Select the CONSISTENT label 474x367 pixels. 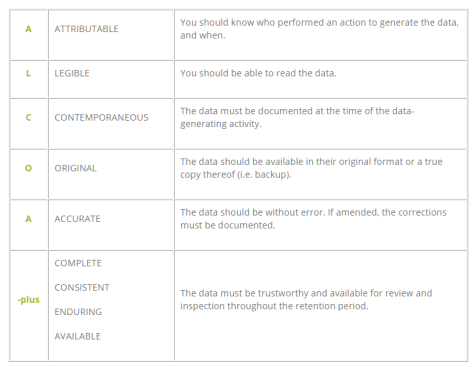[x=82, y=287]
